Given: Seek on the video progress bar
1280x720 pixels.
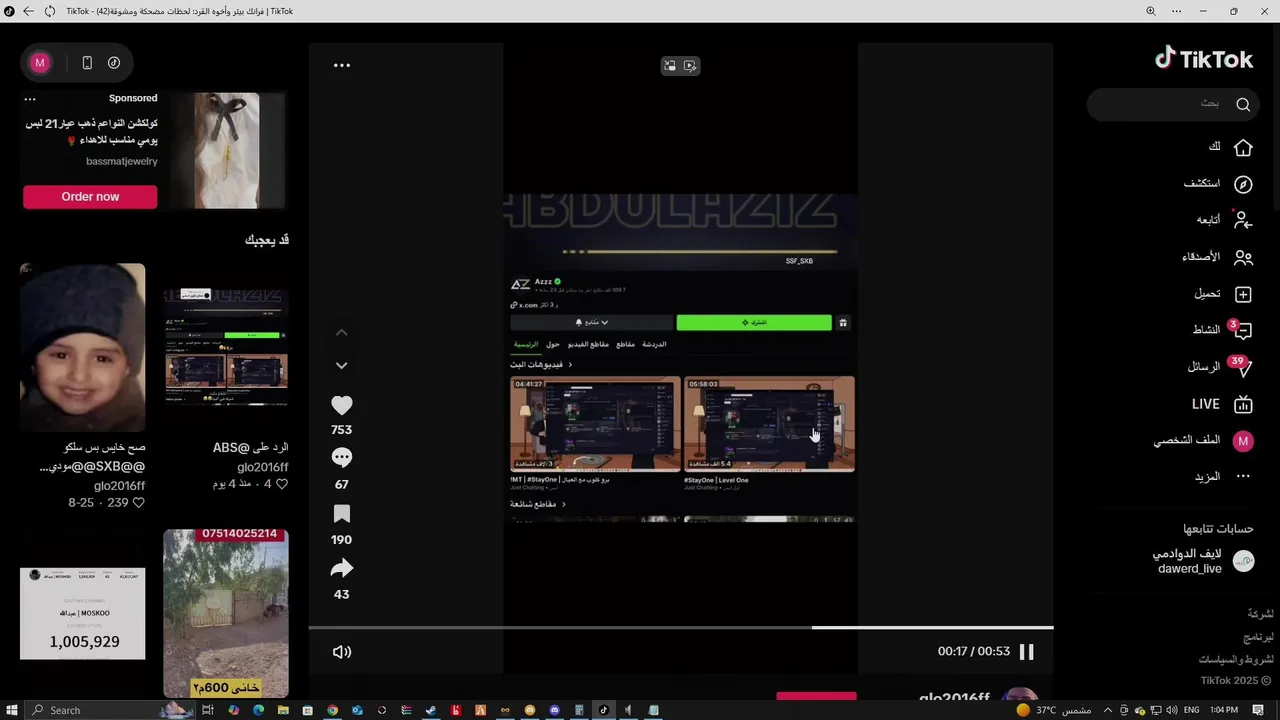Looking at the screenshot, I should pyautogui.click(x=680, y=628).
